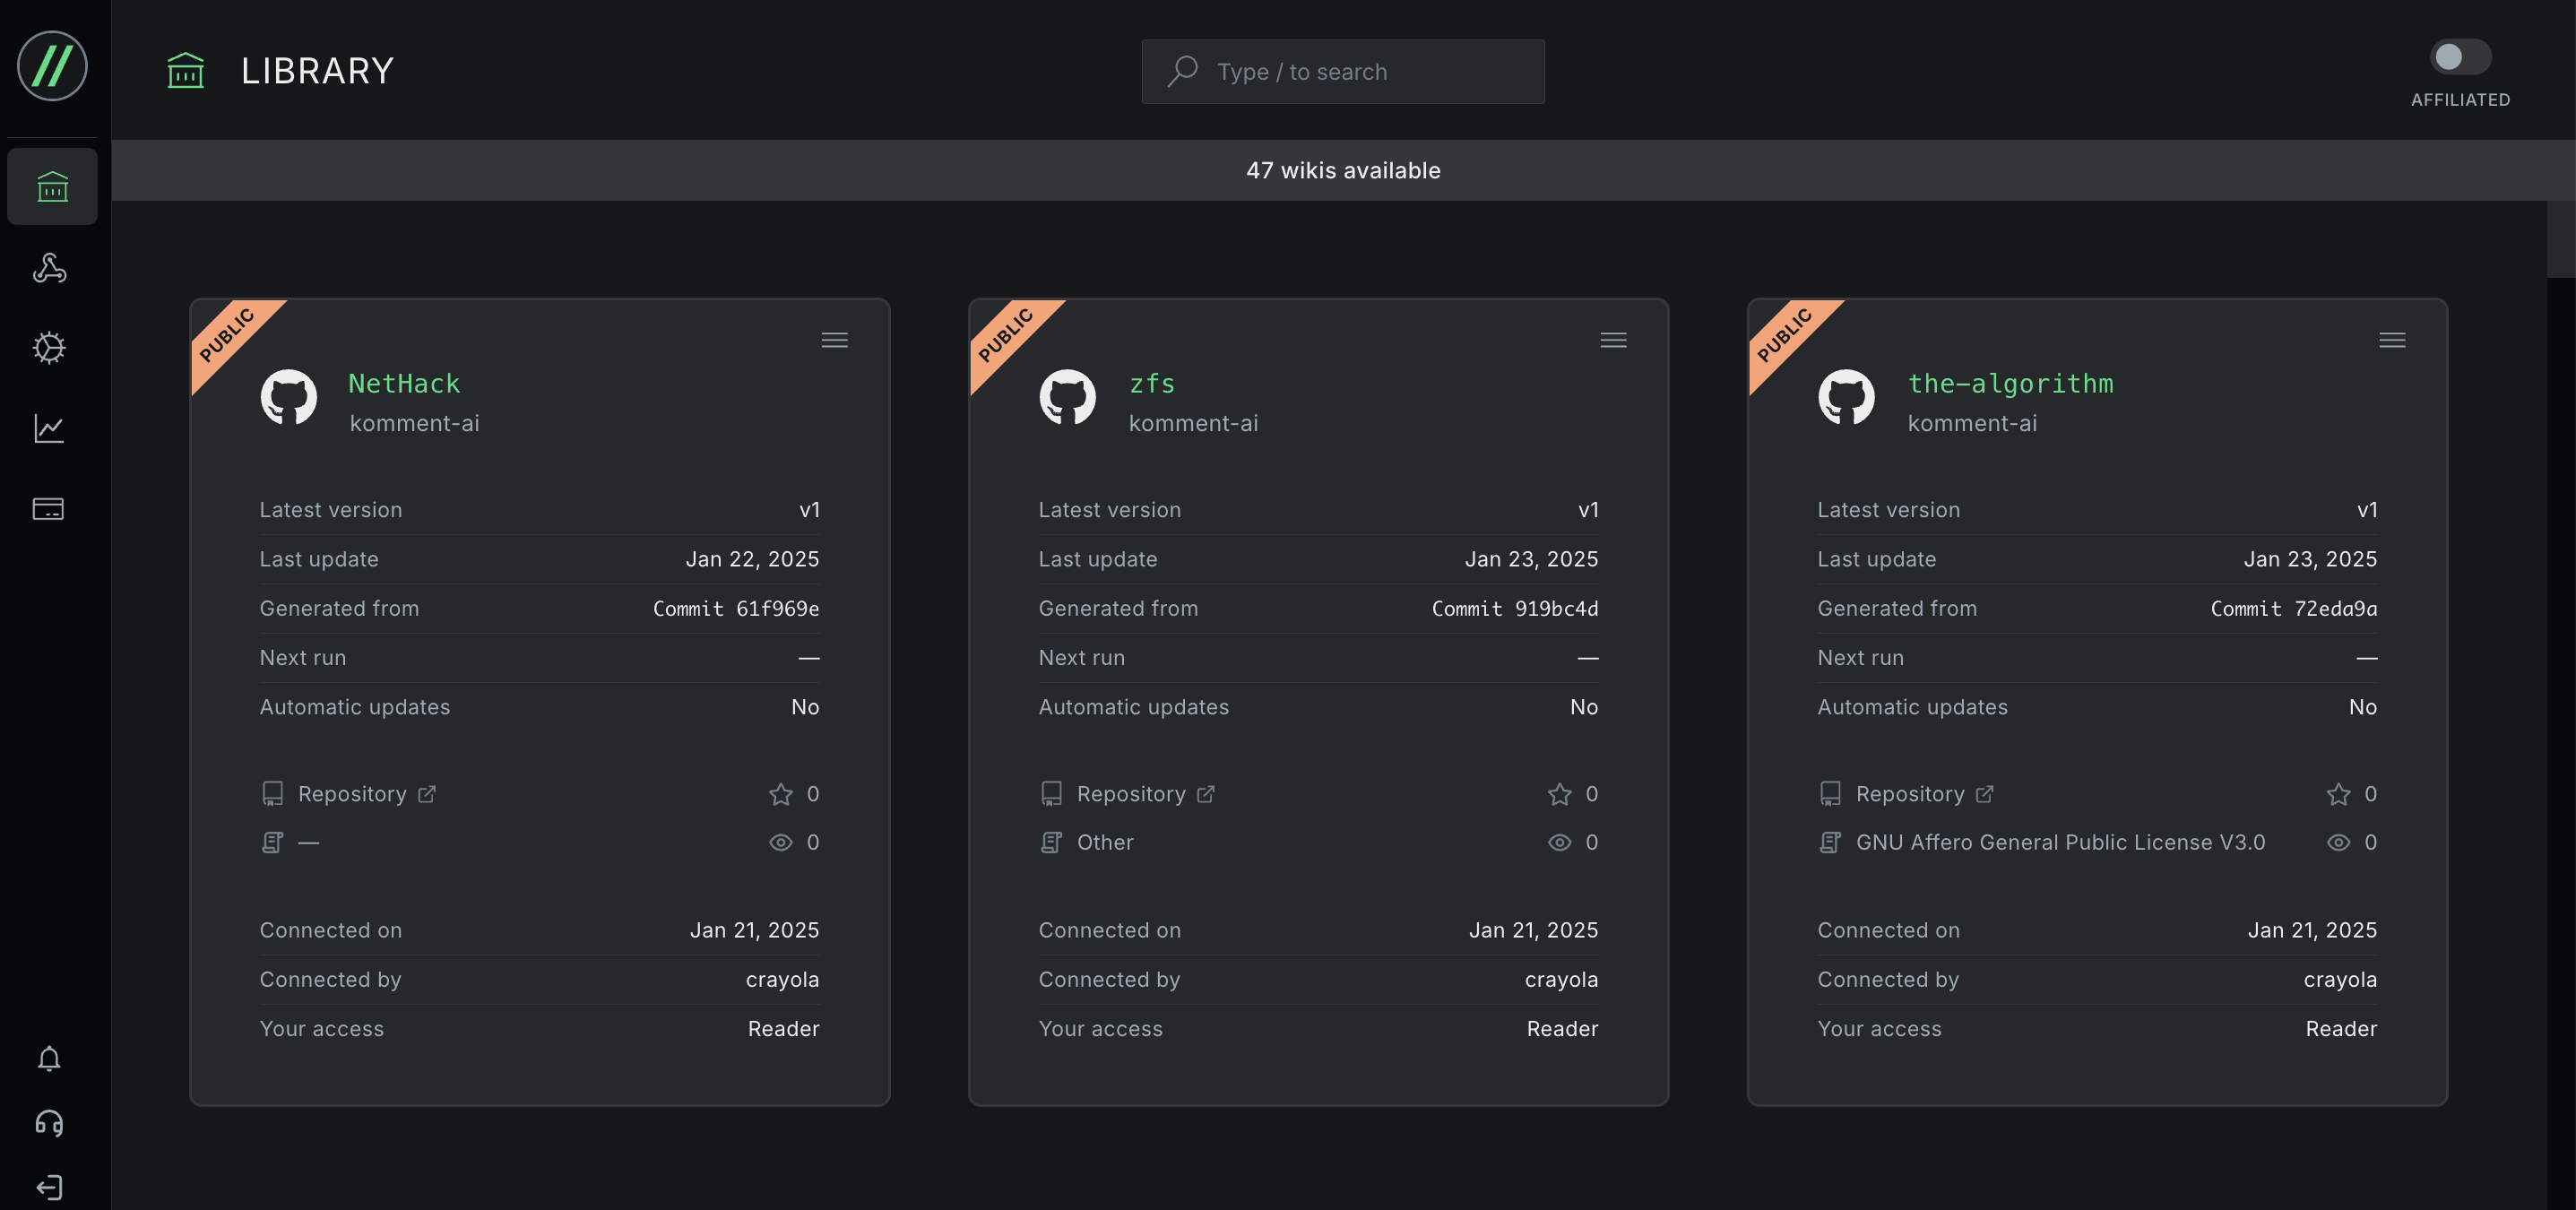Click the repository book icon on NetHack card

click(272, 794)
